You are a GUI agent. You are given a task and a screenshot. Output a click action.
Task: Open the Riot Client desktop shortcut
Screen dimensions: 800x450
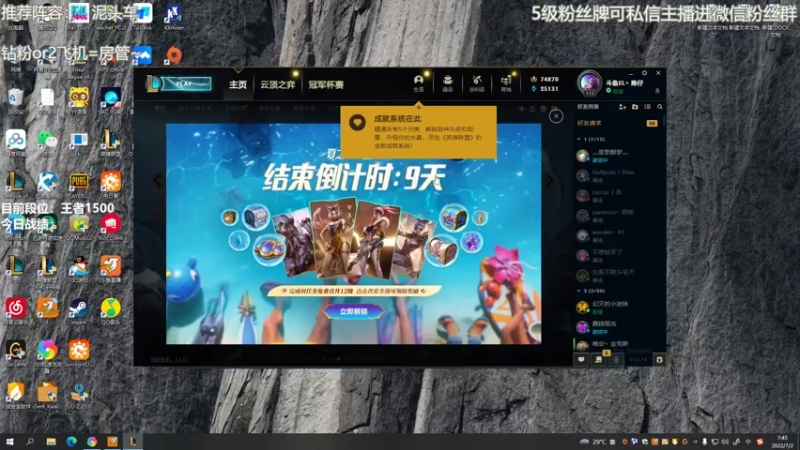point(110,227)
